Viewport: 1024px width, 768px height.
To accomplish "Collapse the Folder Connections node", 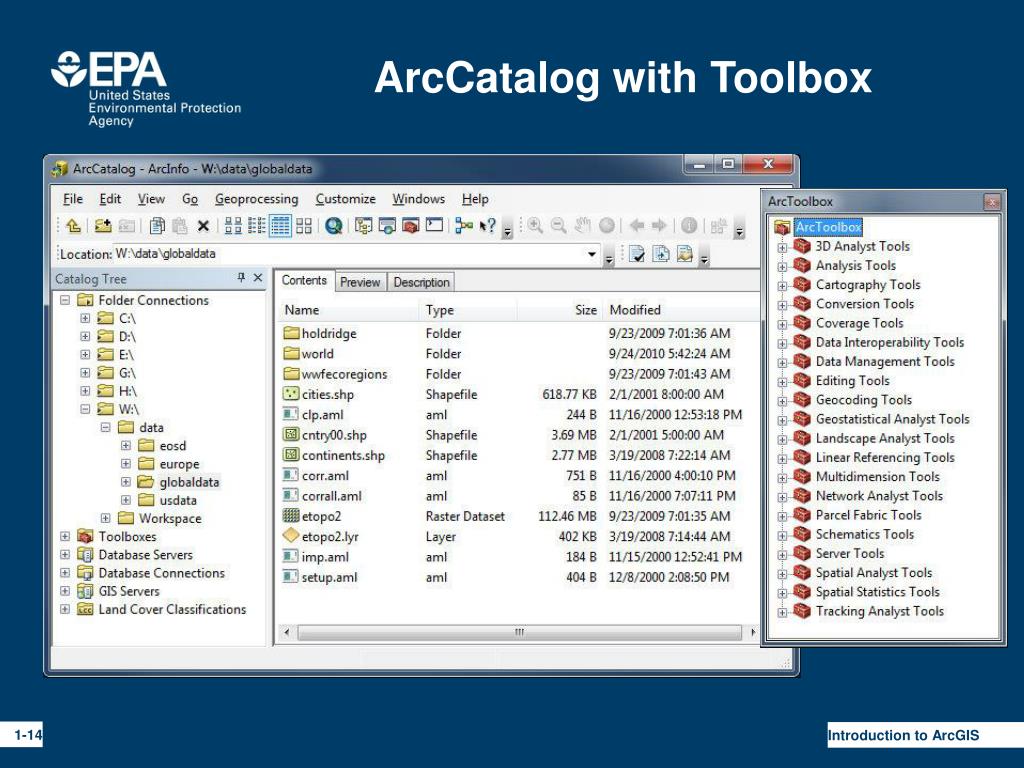I will tap(65, 300).
